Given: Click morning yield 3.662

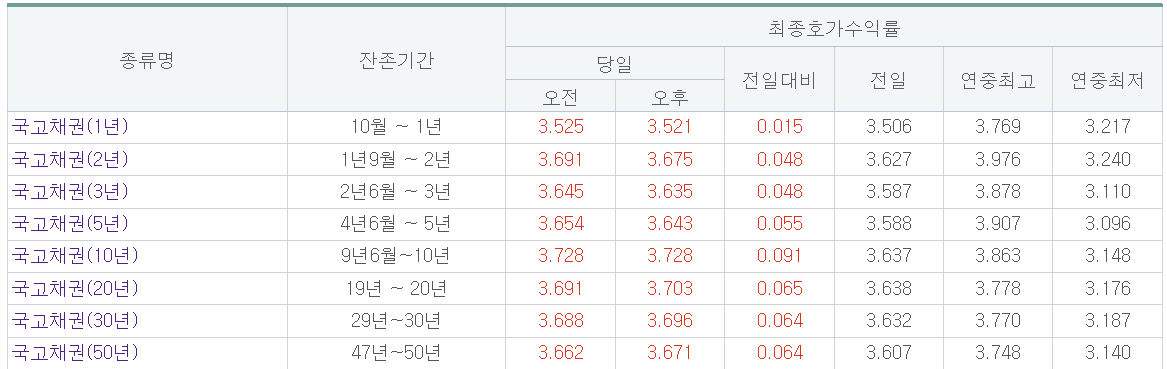Looking at the screenshot, I should [x=560, y=353].
